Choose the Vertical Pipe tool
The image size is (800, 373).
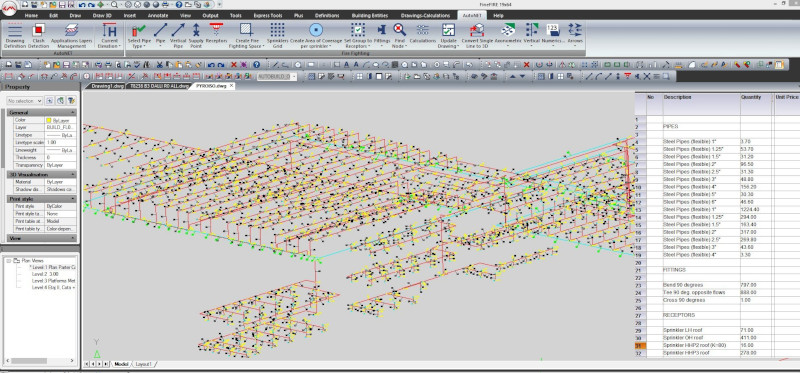click(178, 35)
